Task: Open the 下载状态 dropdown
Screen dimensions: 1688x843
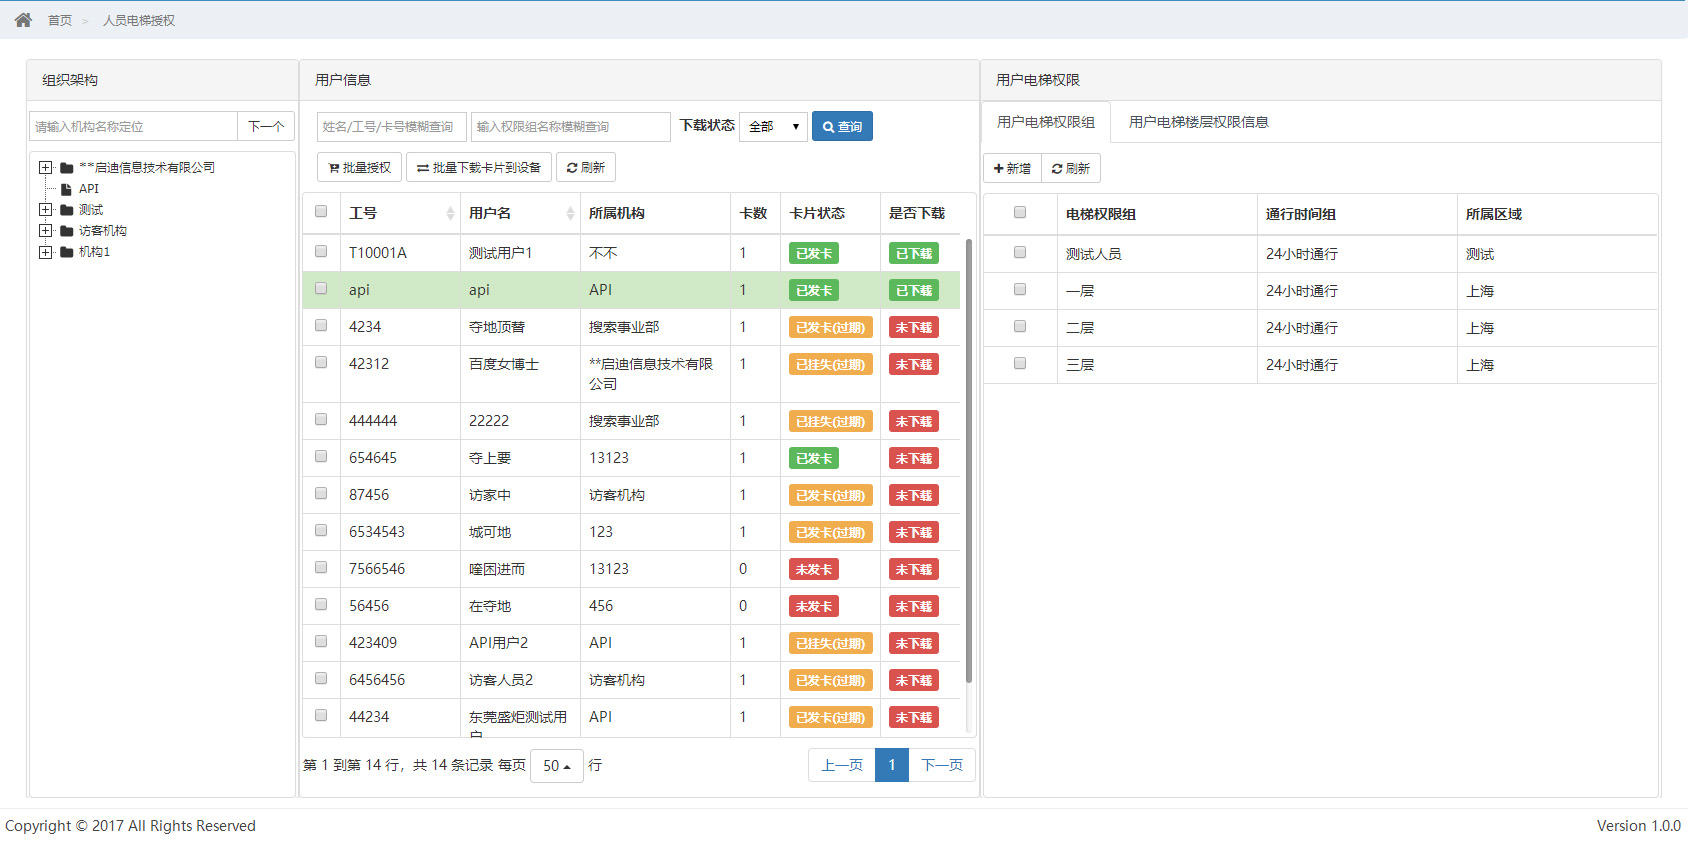Action: [x=773, y=126]
